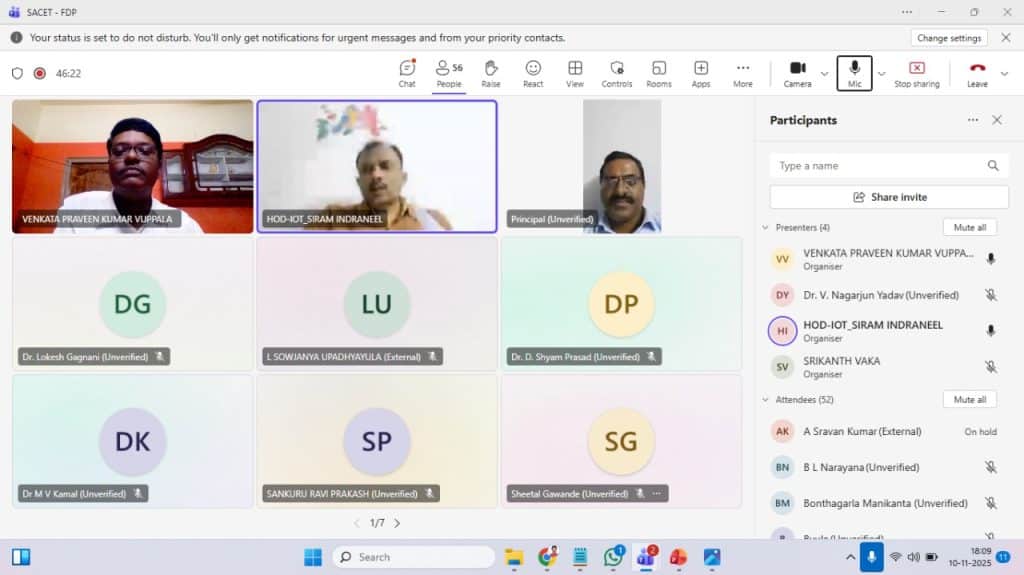
Task: Dismiss the do not disturb banner
Action: pos(1006,38)
